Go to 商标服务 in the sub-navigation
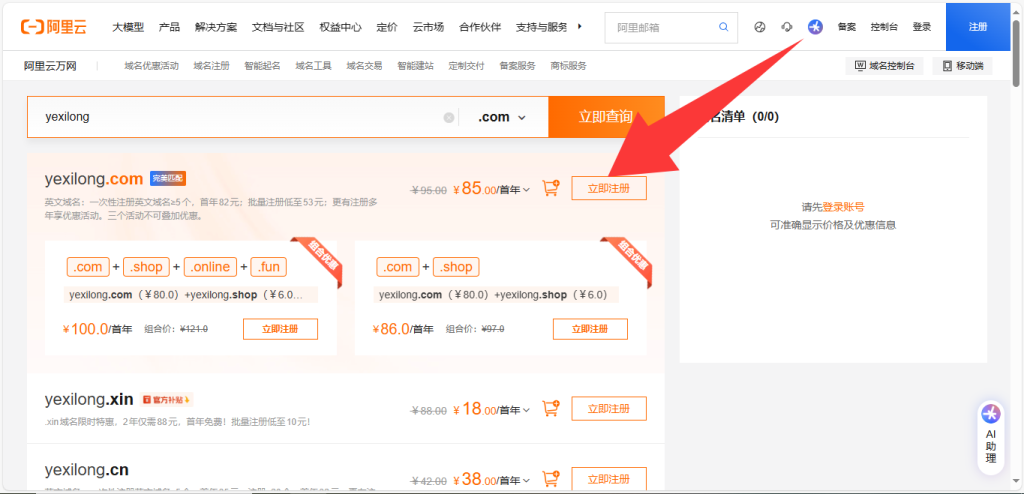This screenshot has height=494, width=1024. click(x=568, y=66)
